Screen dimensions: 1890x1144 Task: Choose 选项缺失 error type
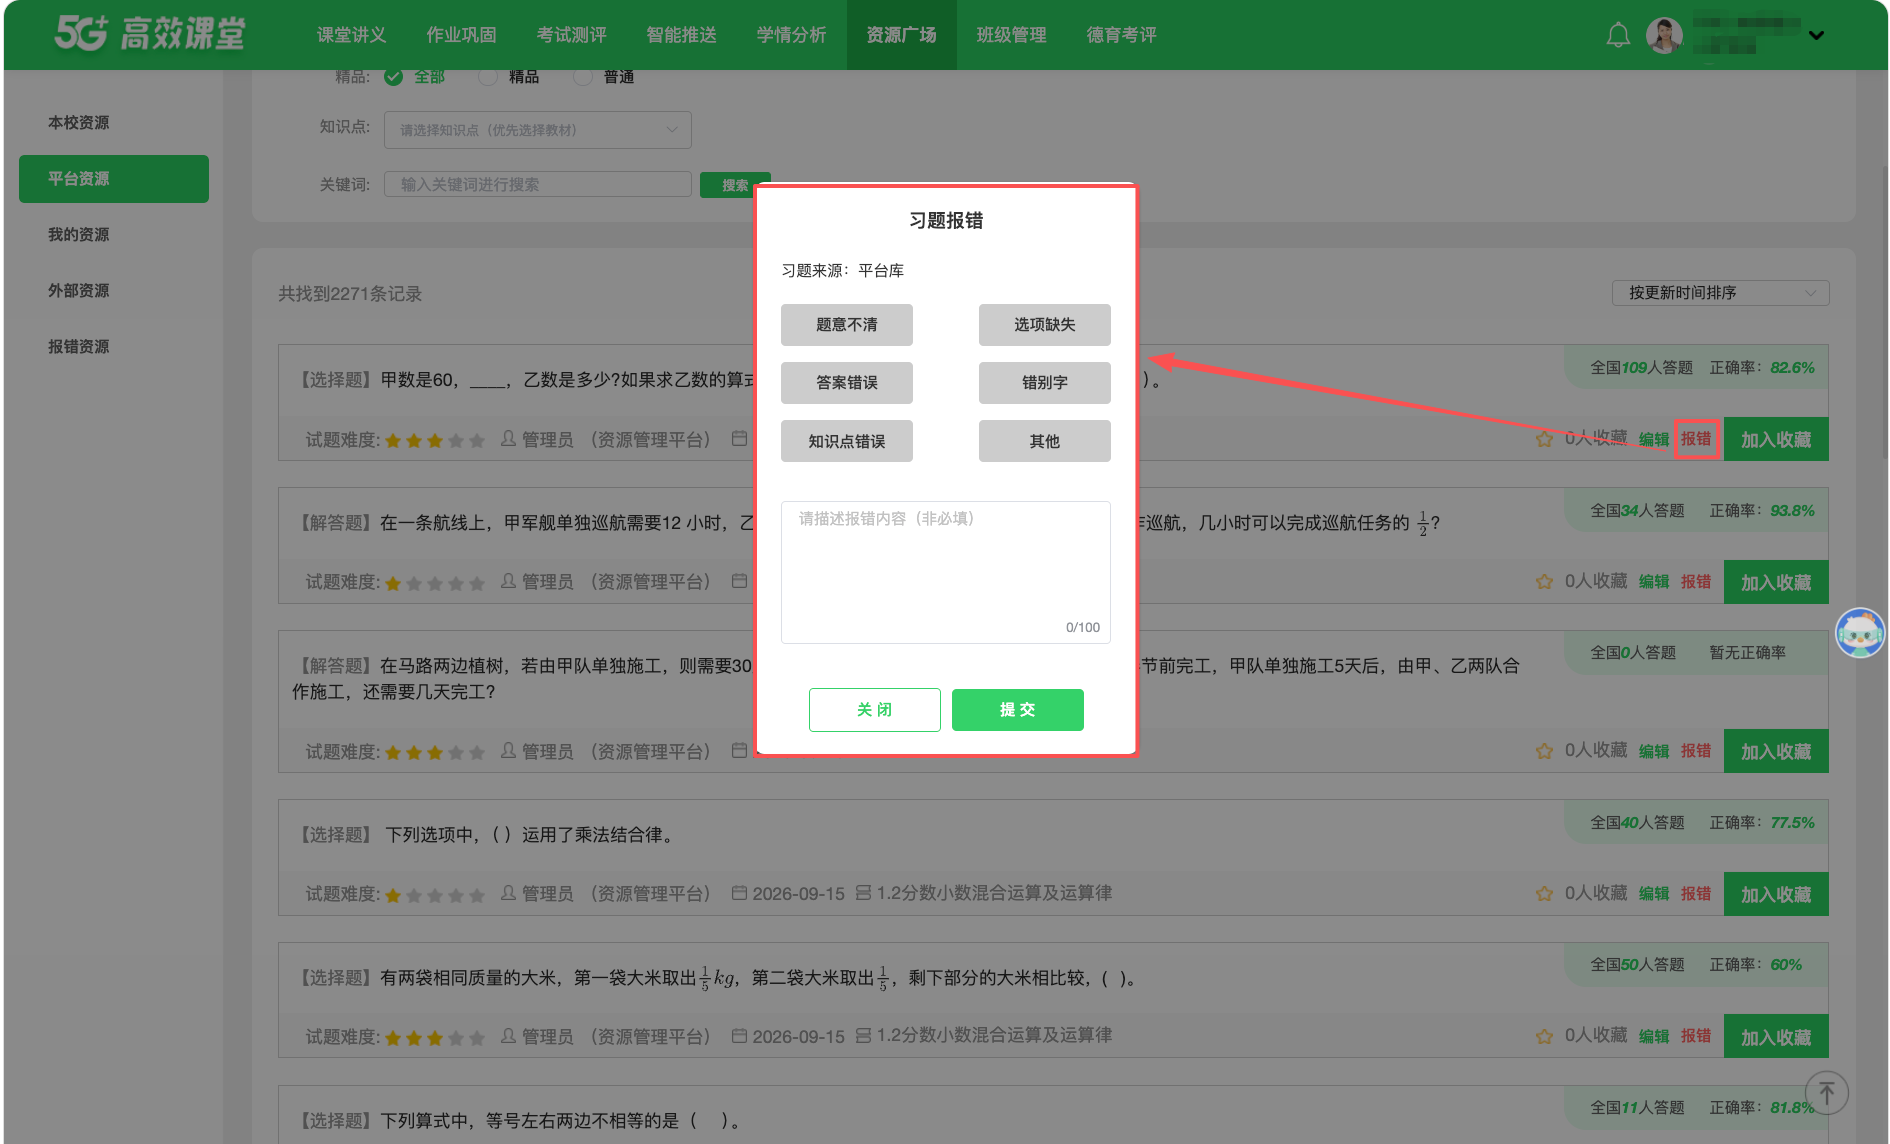coord(1045,325)
